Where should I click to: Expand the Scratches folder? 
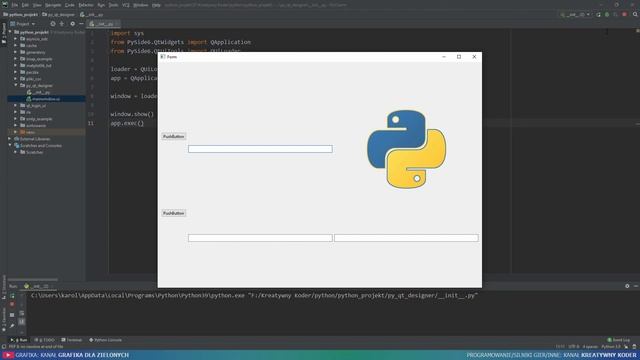16,152
